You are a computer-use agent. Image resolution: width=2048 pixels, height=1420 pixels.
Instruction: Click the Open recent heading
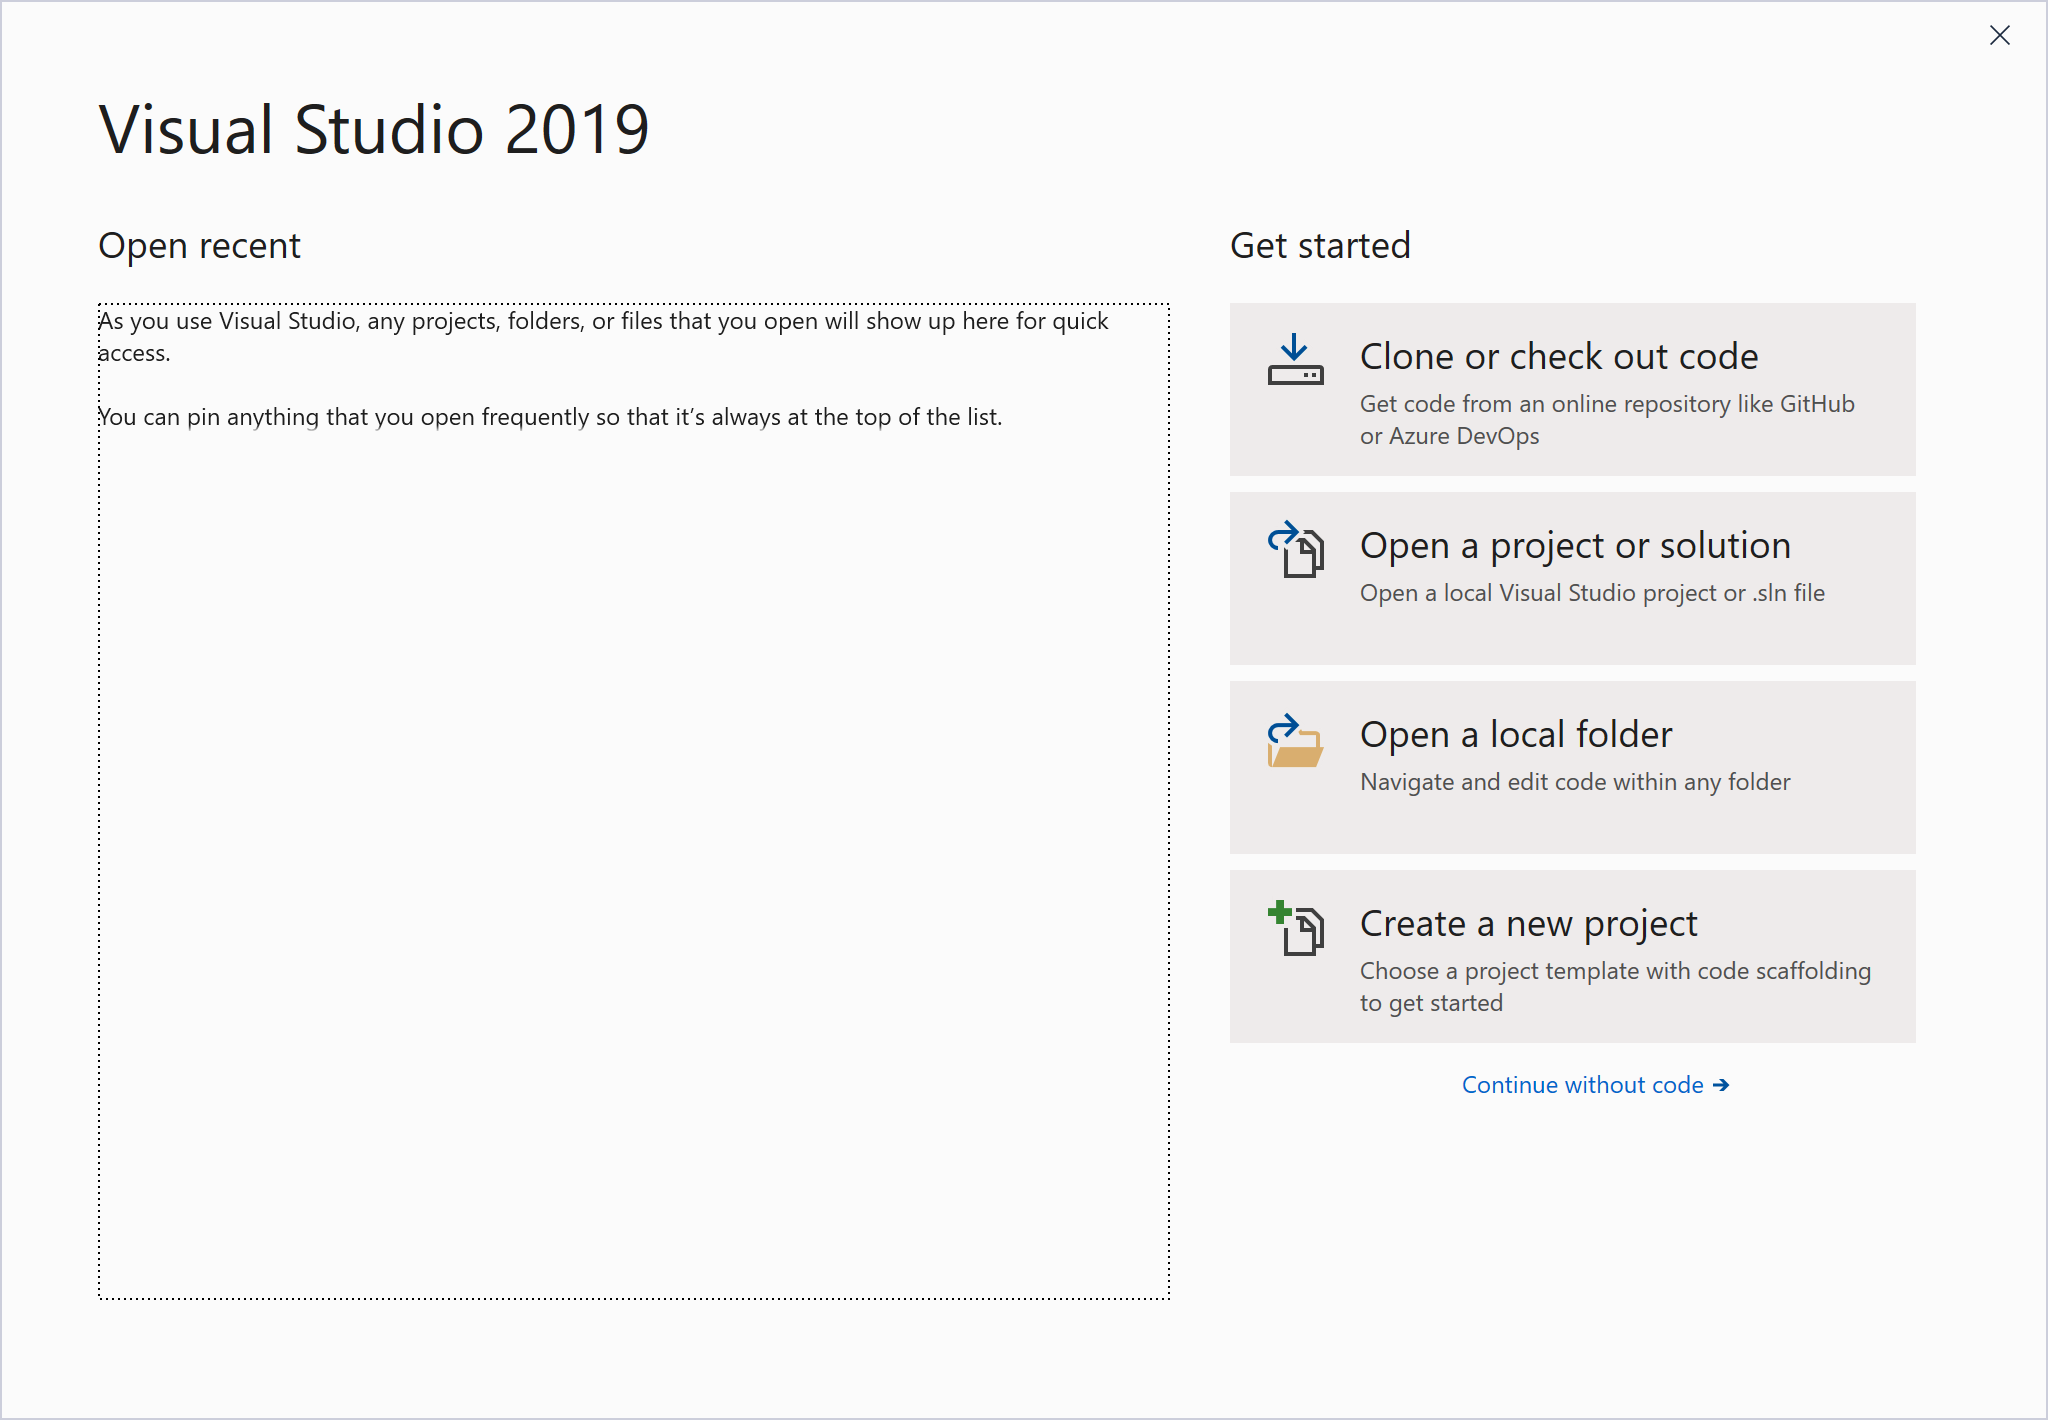[x=199, y=245]
